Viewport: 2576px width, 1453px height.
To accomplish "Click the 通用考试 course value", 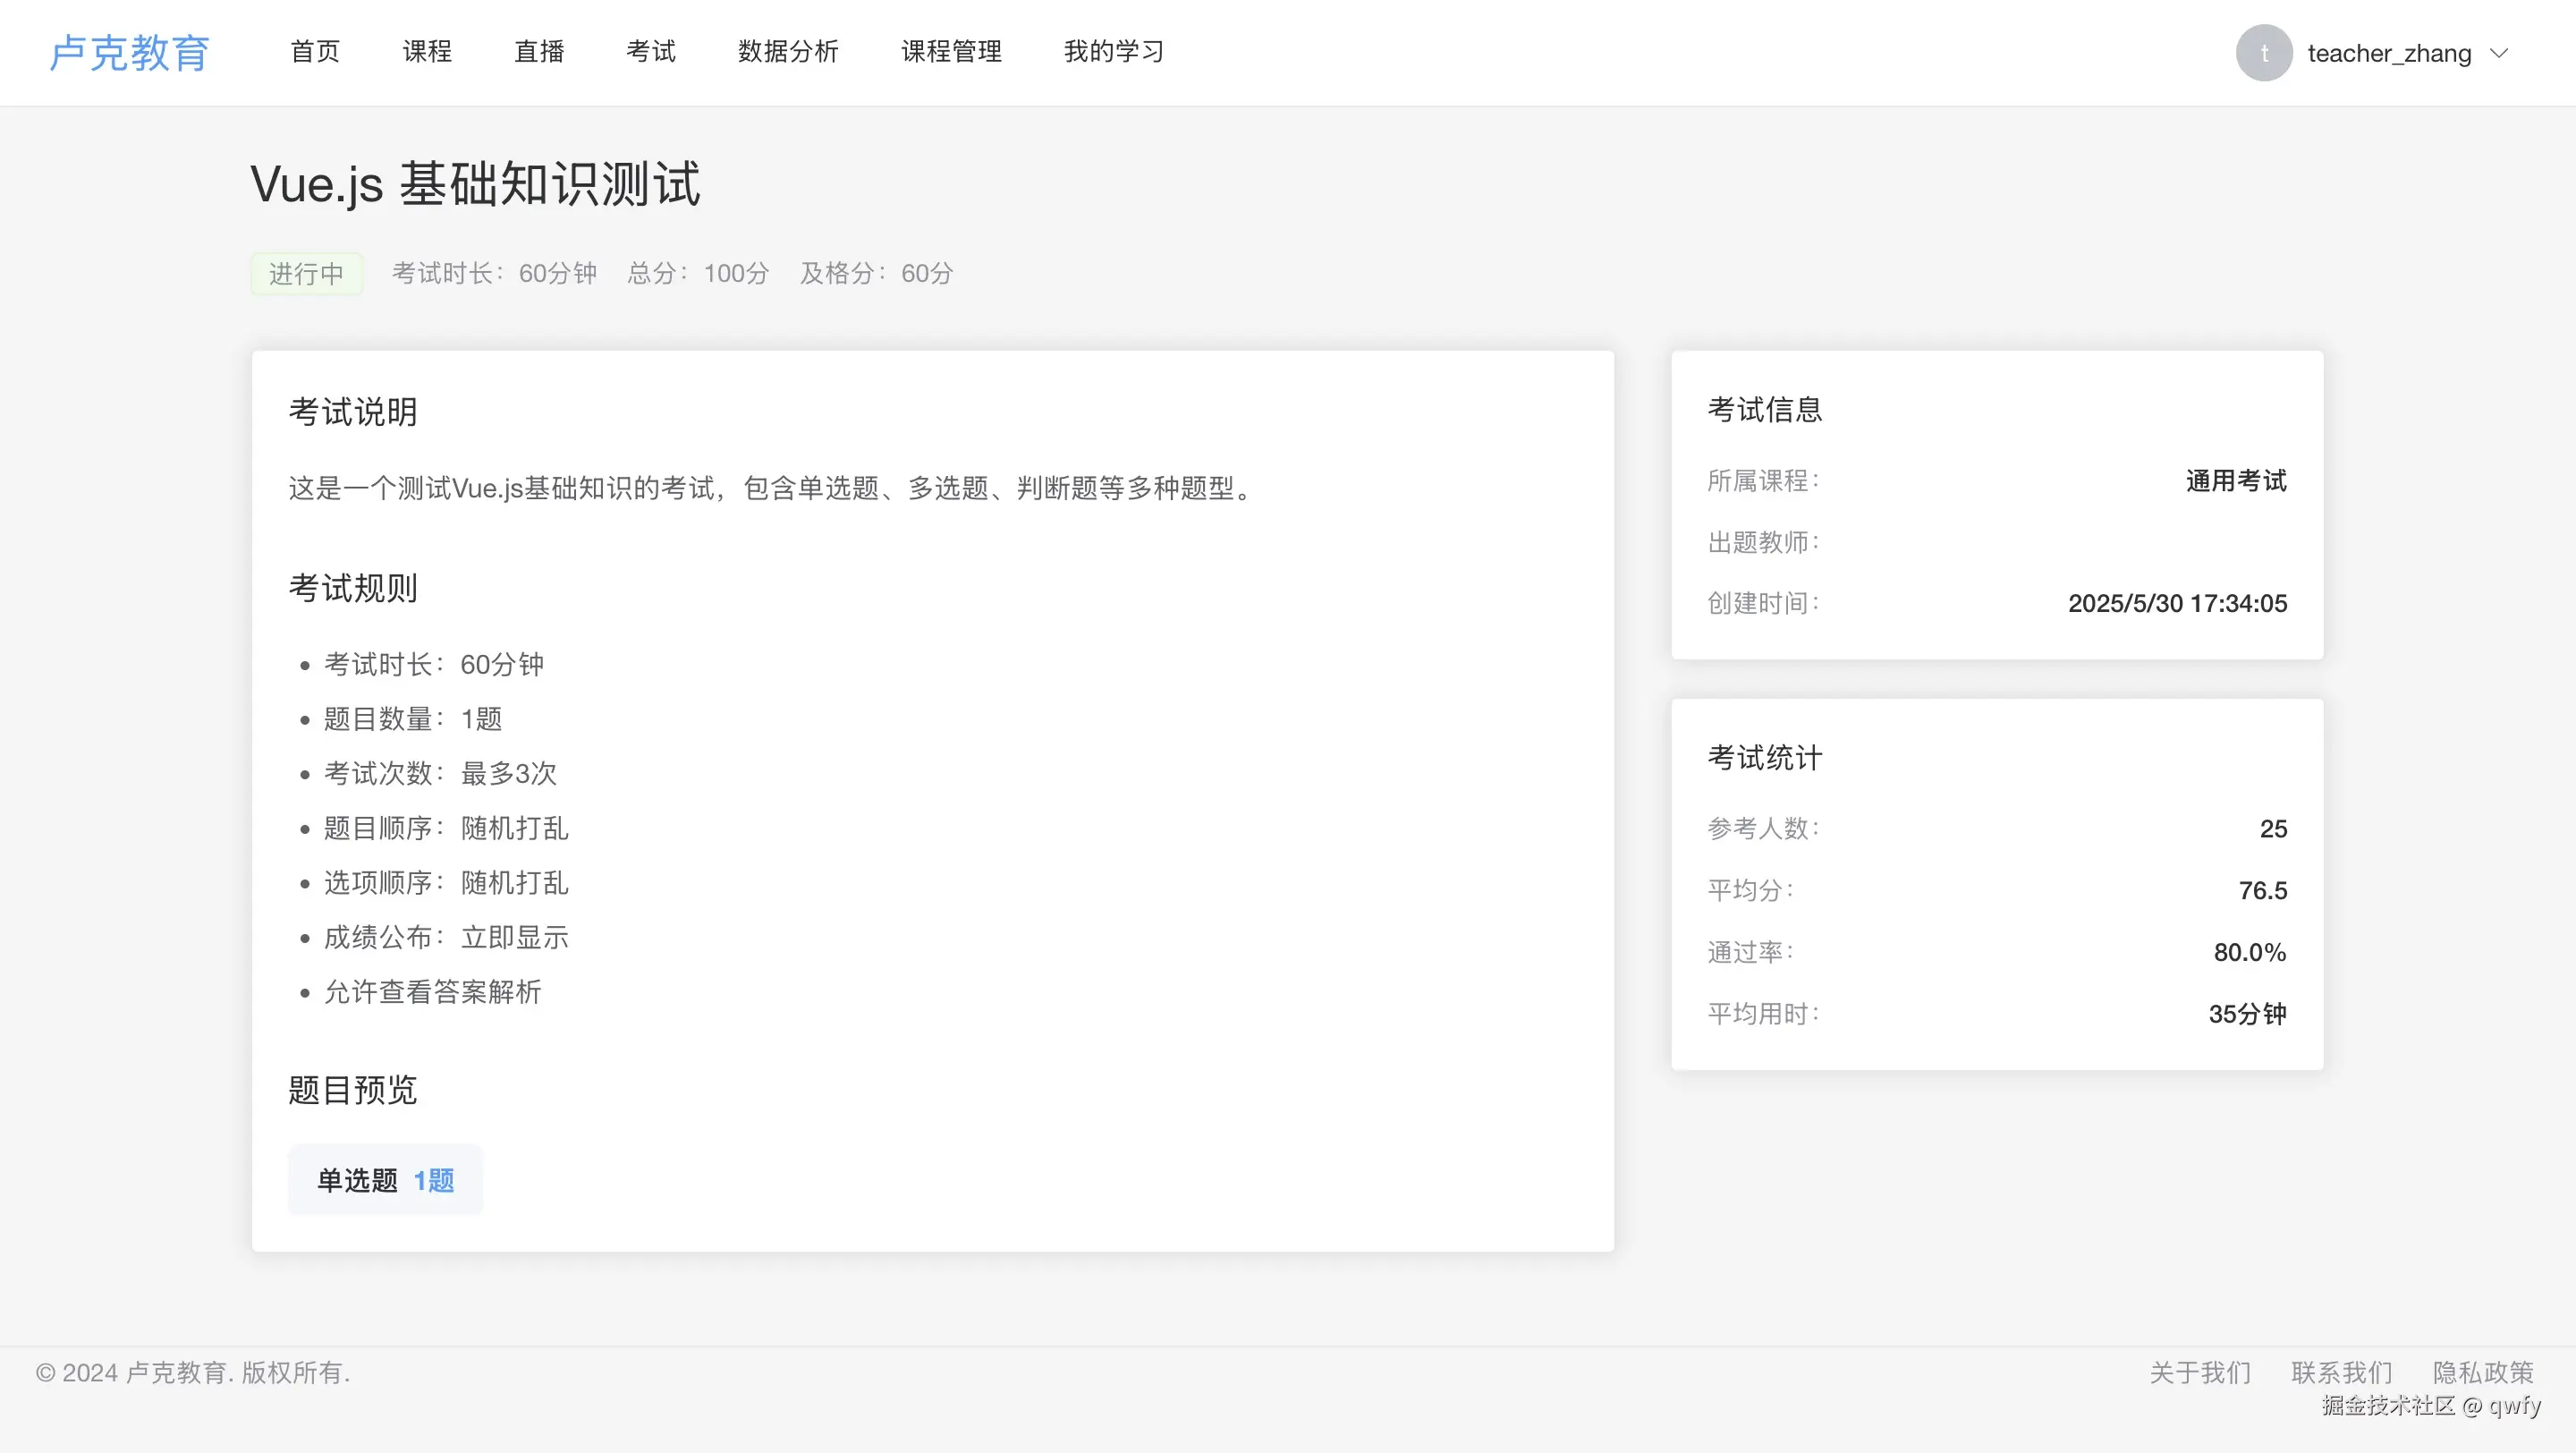I will [x=2235, y=481].
